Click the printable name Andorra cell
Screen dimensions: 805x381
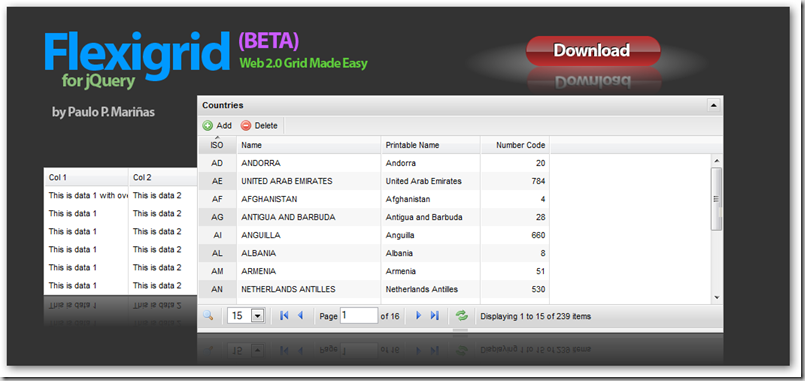[430, 163]
